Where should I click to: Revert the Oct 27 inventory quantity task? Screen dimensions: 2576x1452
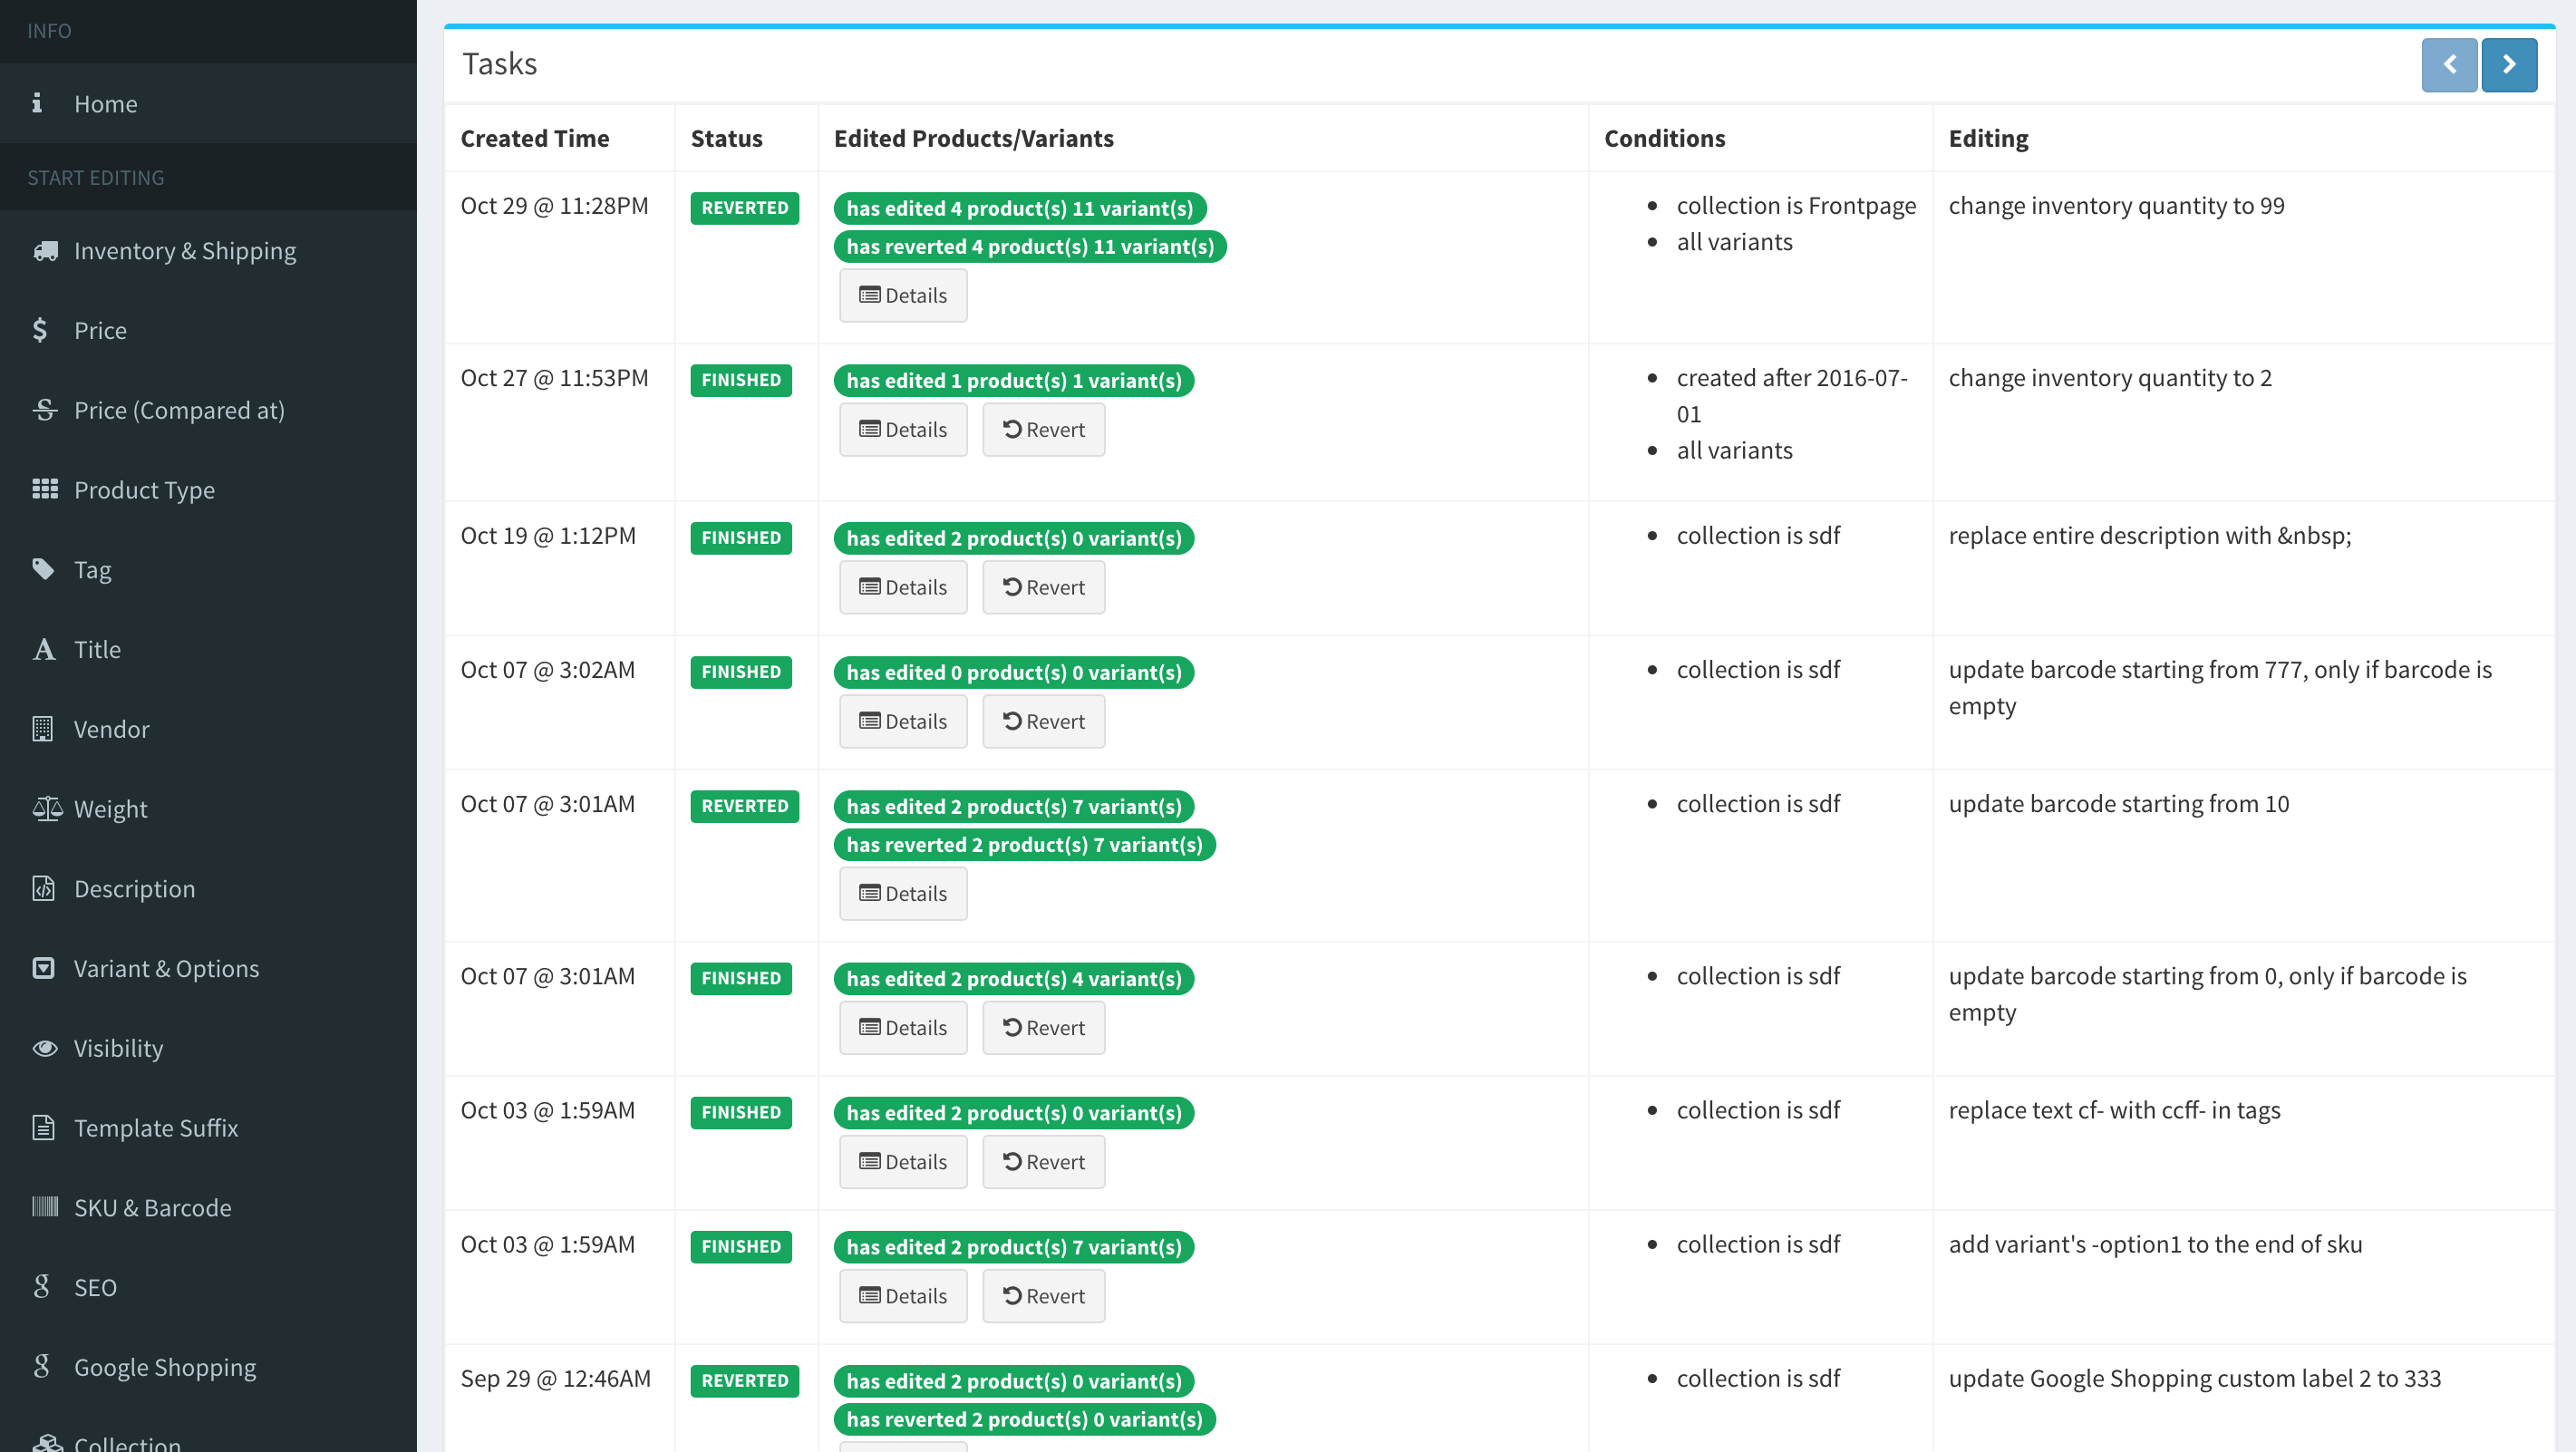[x=1043, y=430]
